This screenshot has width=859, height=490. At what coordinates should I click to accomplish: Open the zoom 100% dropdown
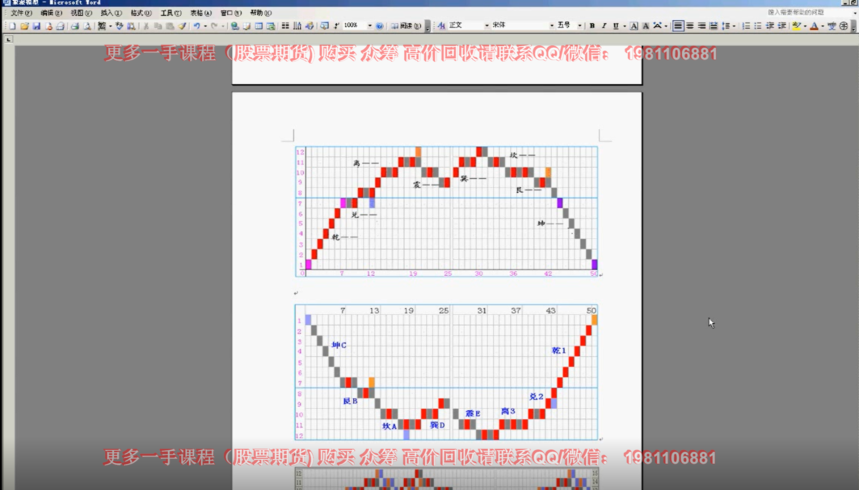click(368, 26)
